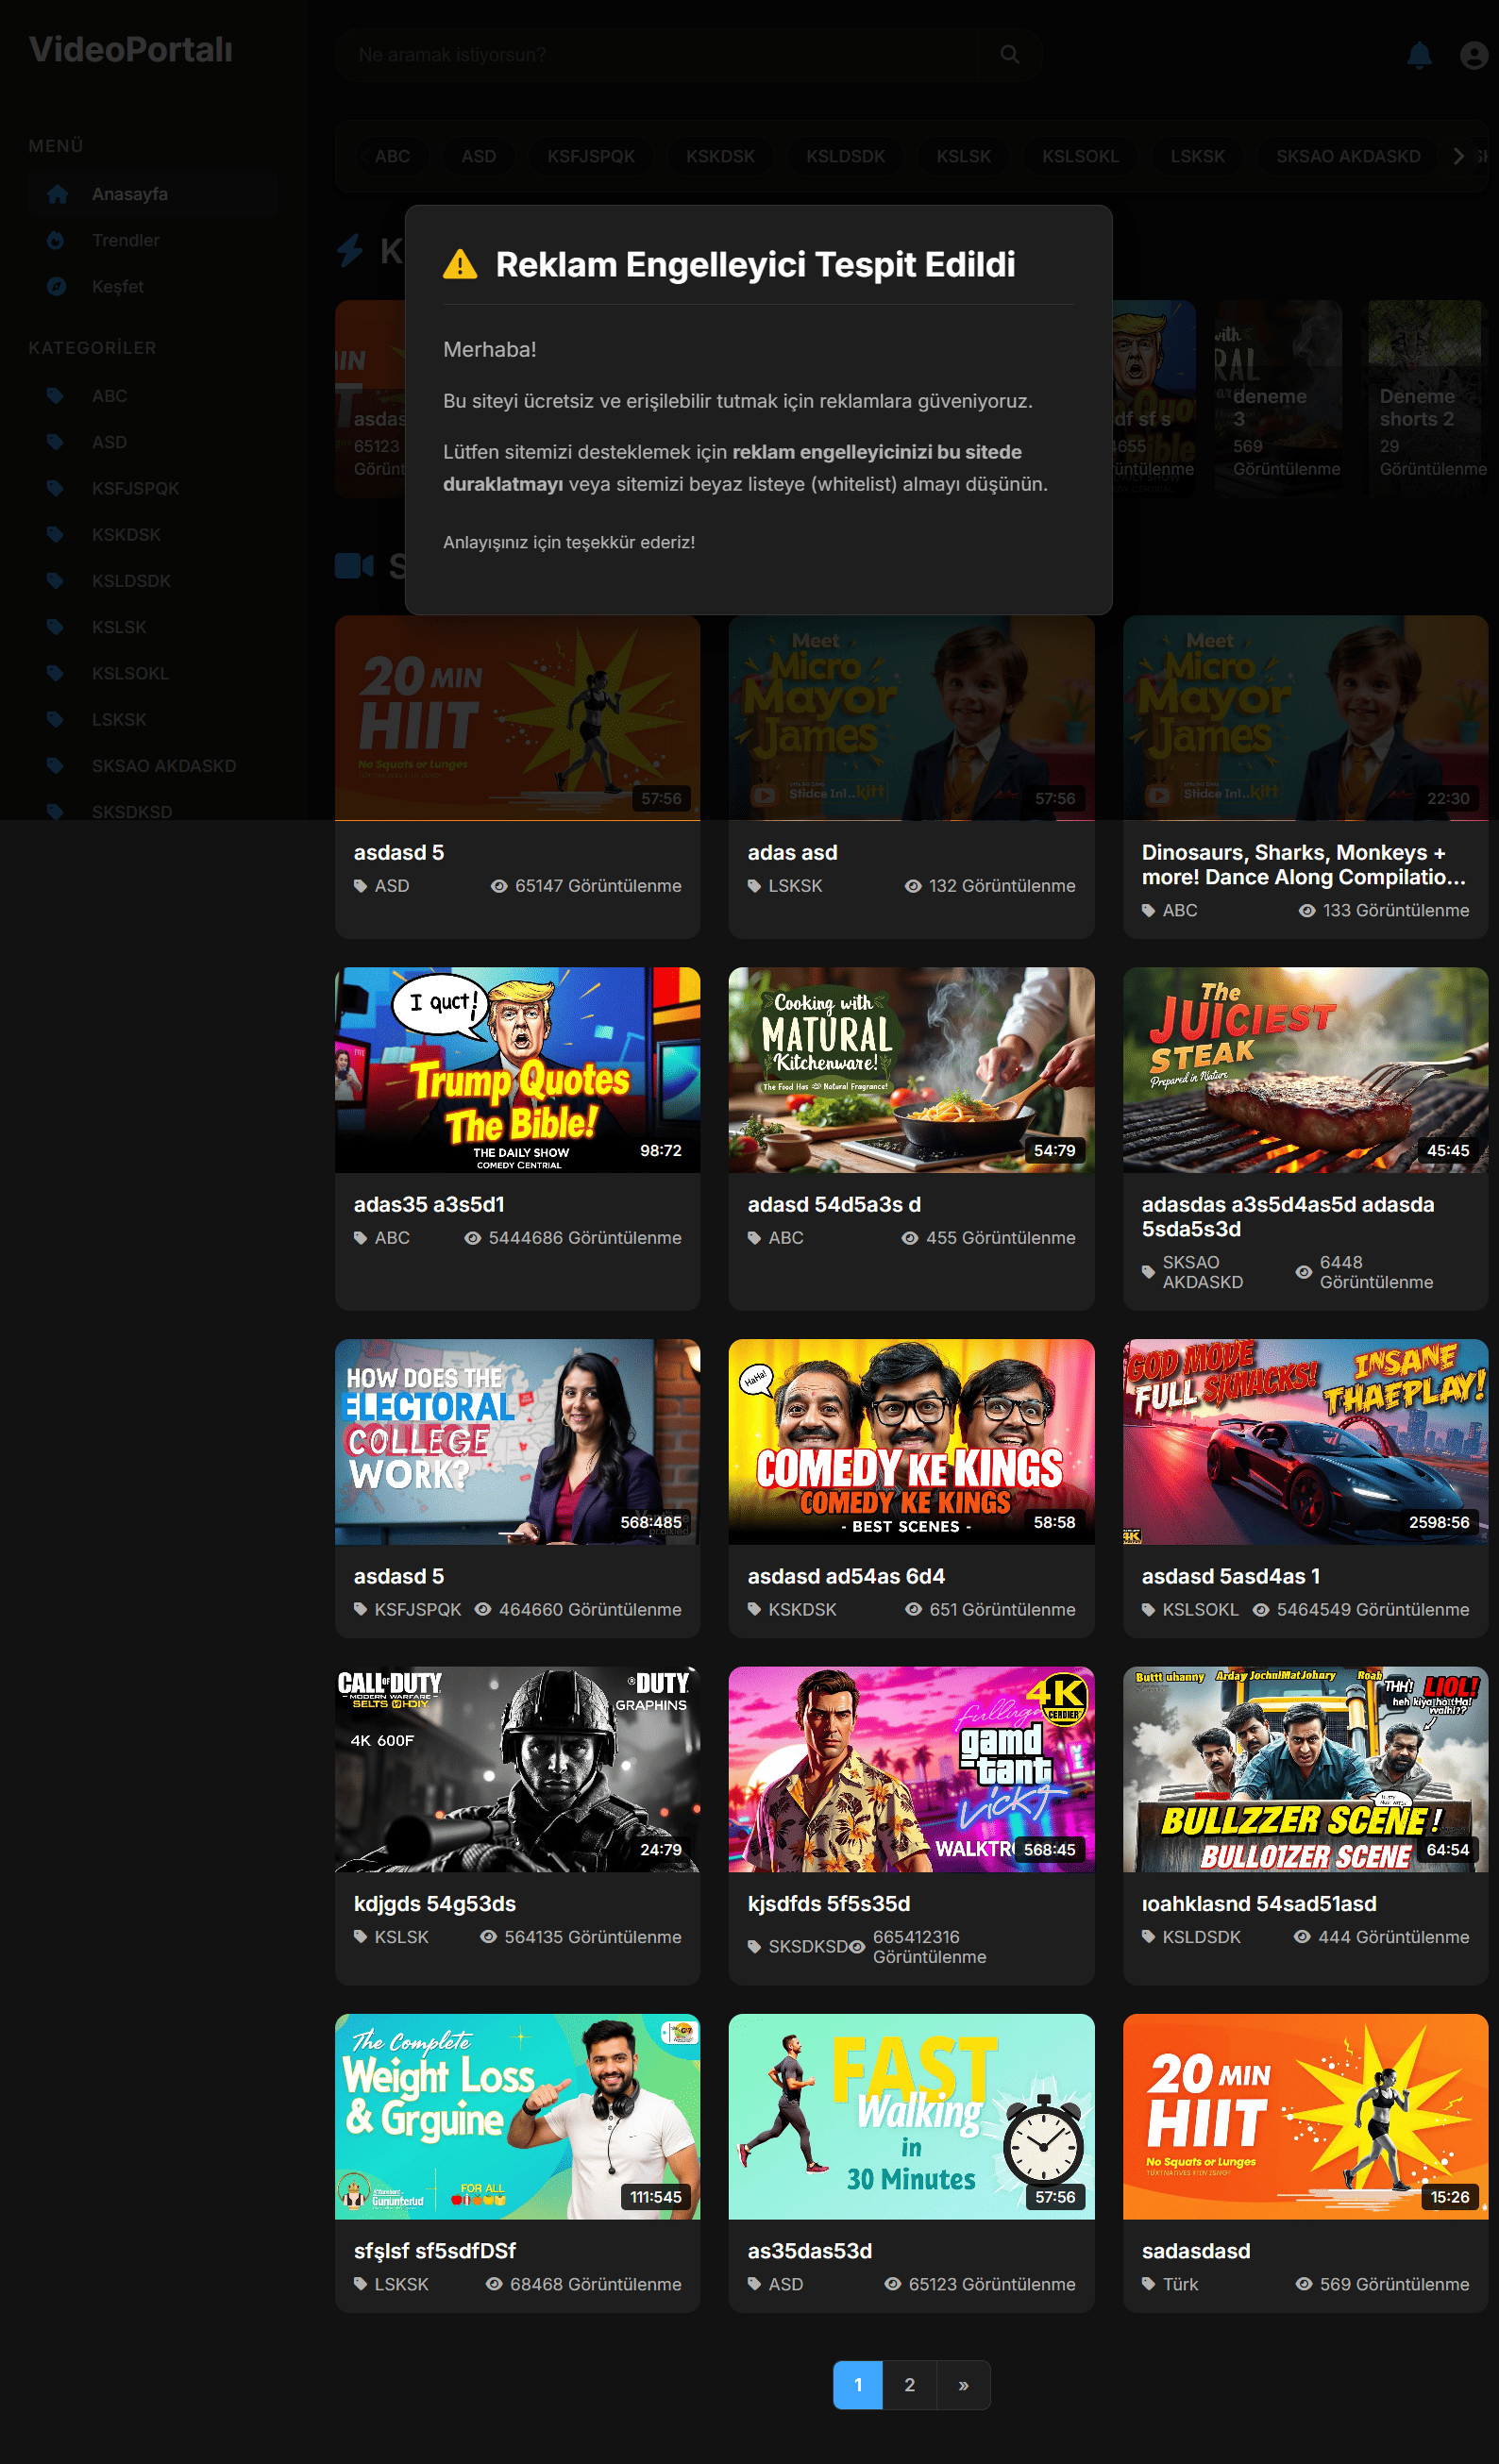Open the user profile avatar icon

(x=1473, y=55)
